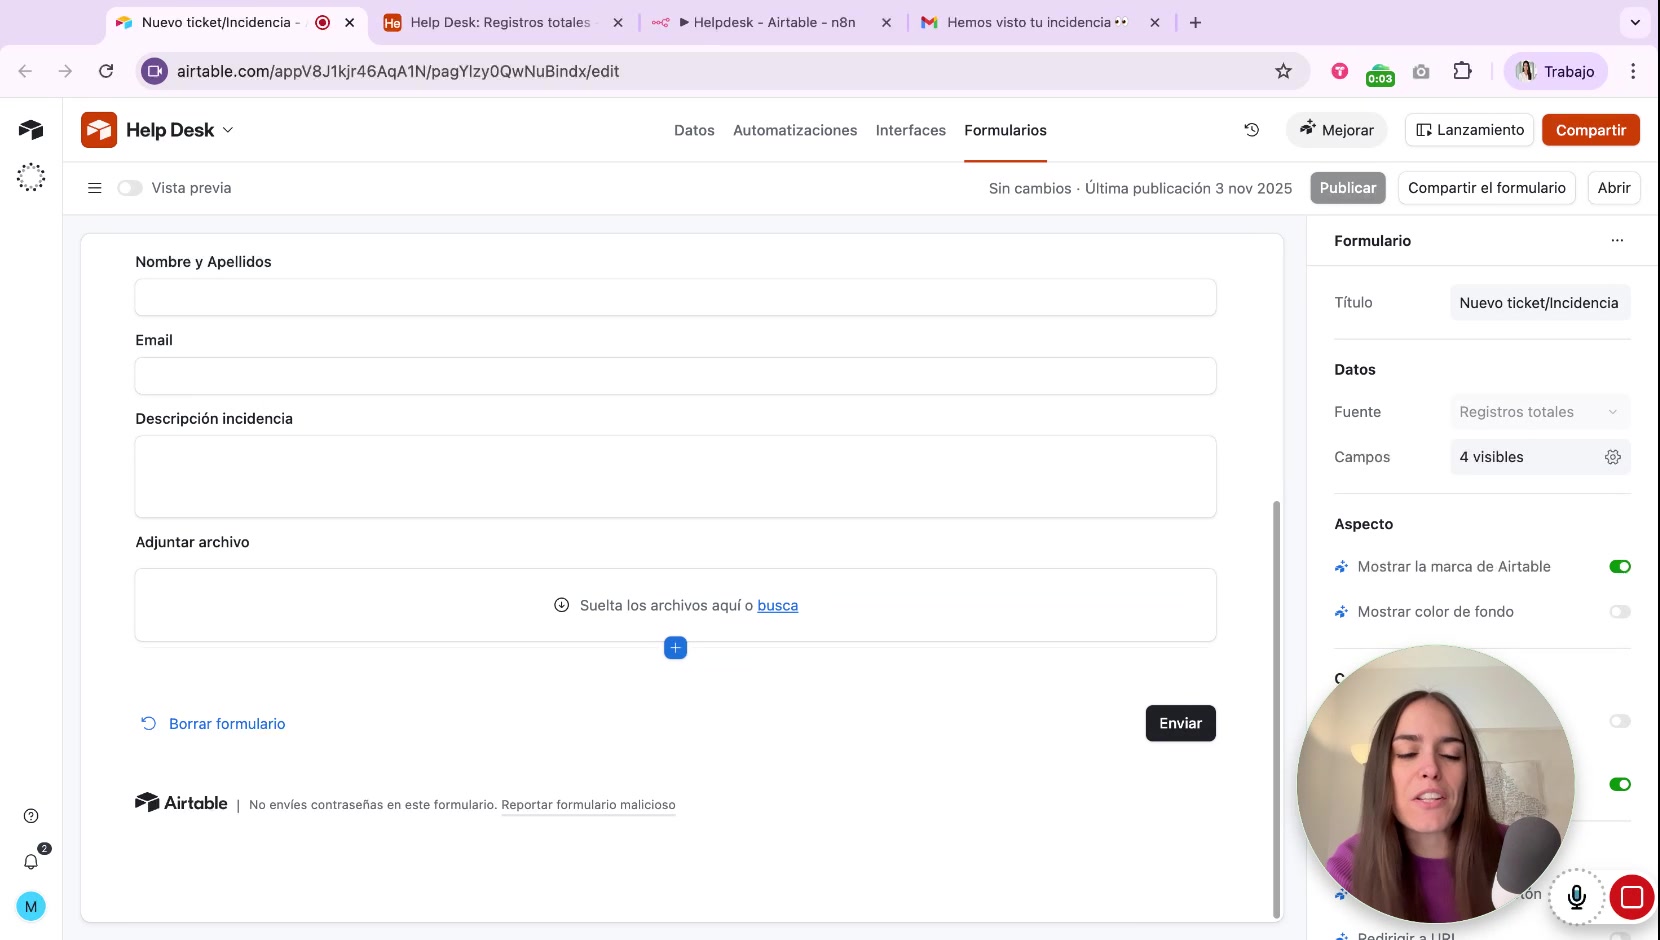Bookmark this page with the star icon
The height and width of the screenshot is (940, 1660).
(1283, 71)
